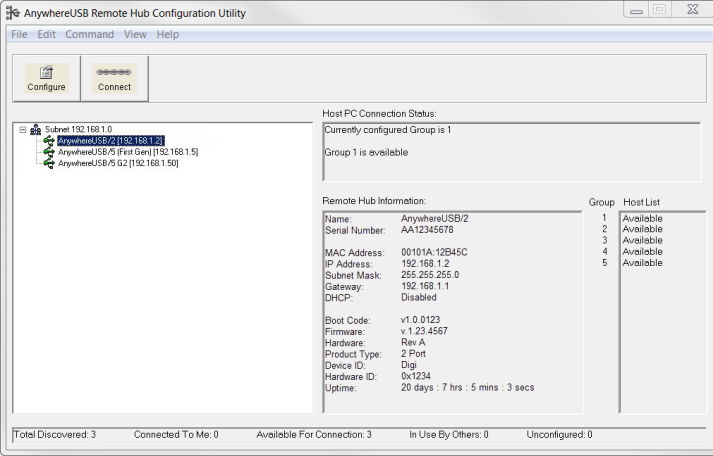The width and height of the screenshot is (713, 456).
Task: Select Group 5 Available host list entry
Action: point(642,263)
